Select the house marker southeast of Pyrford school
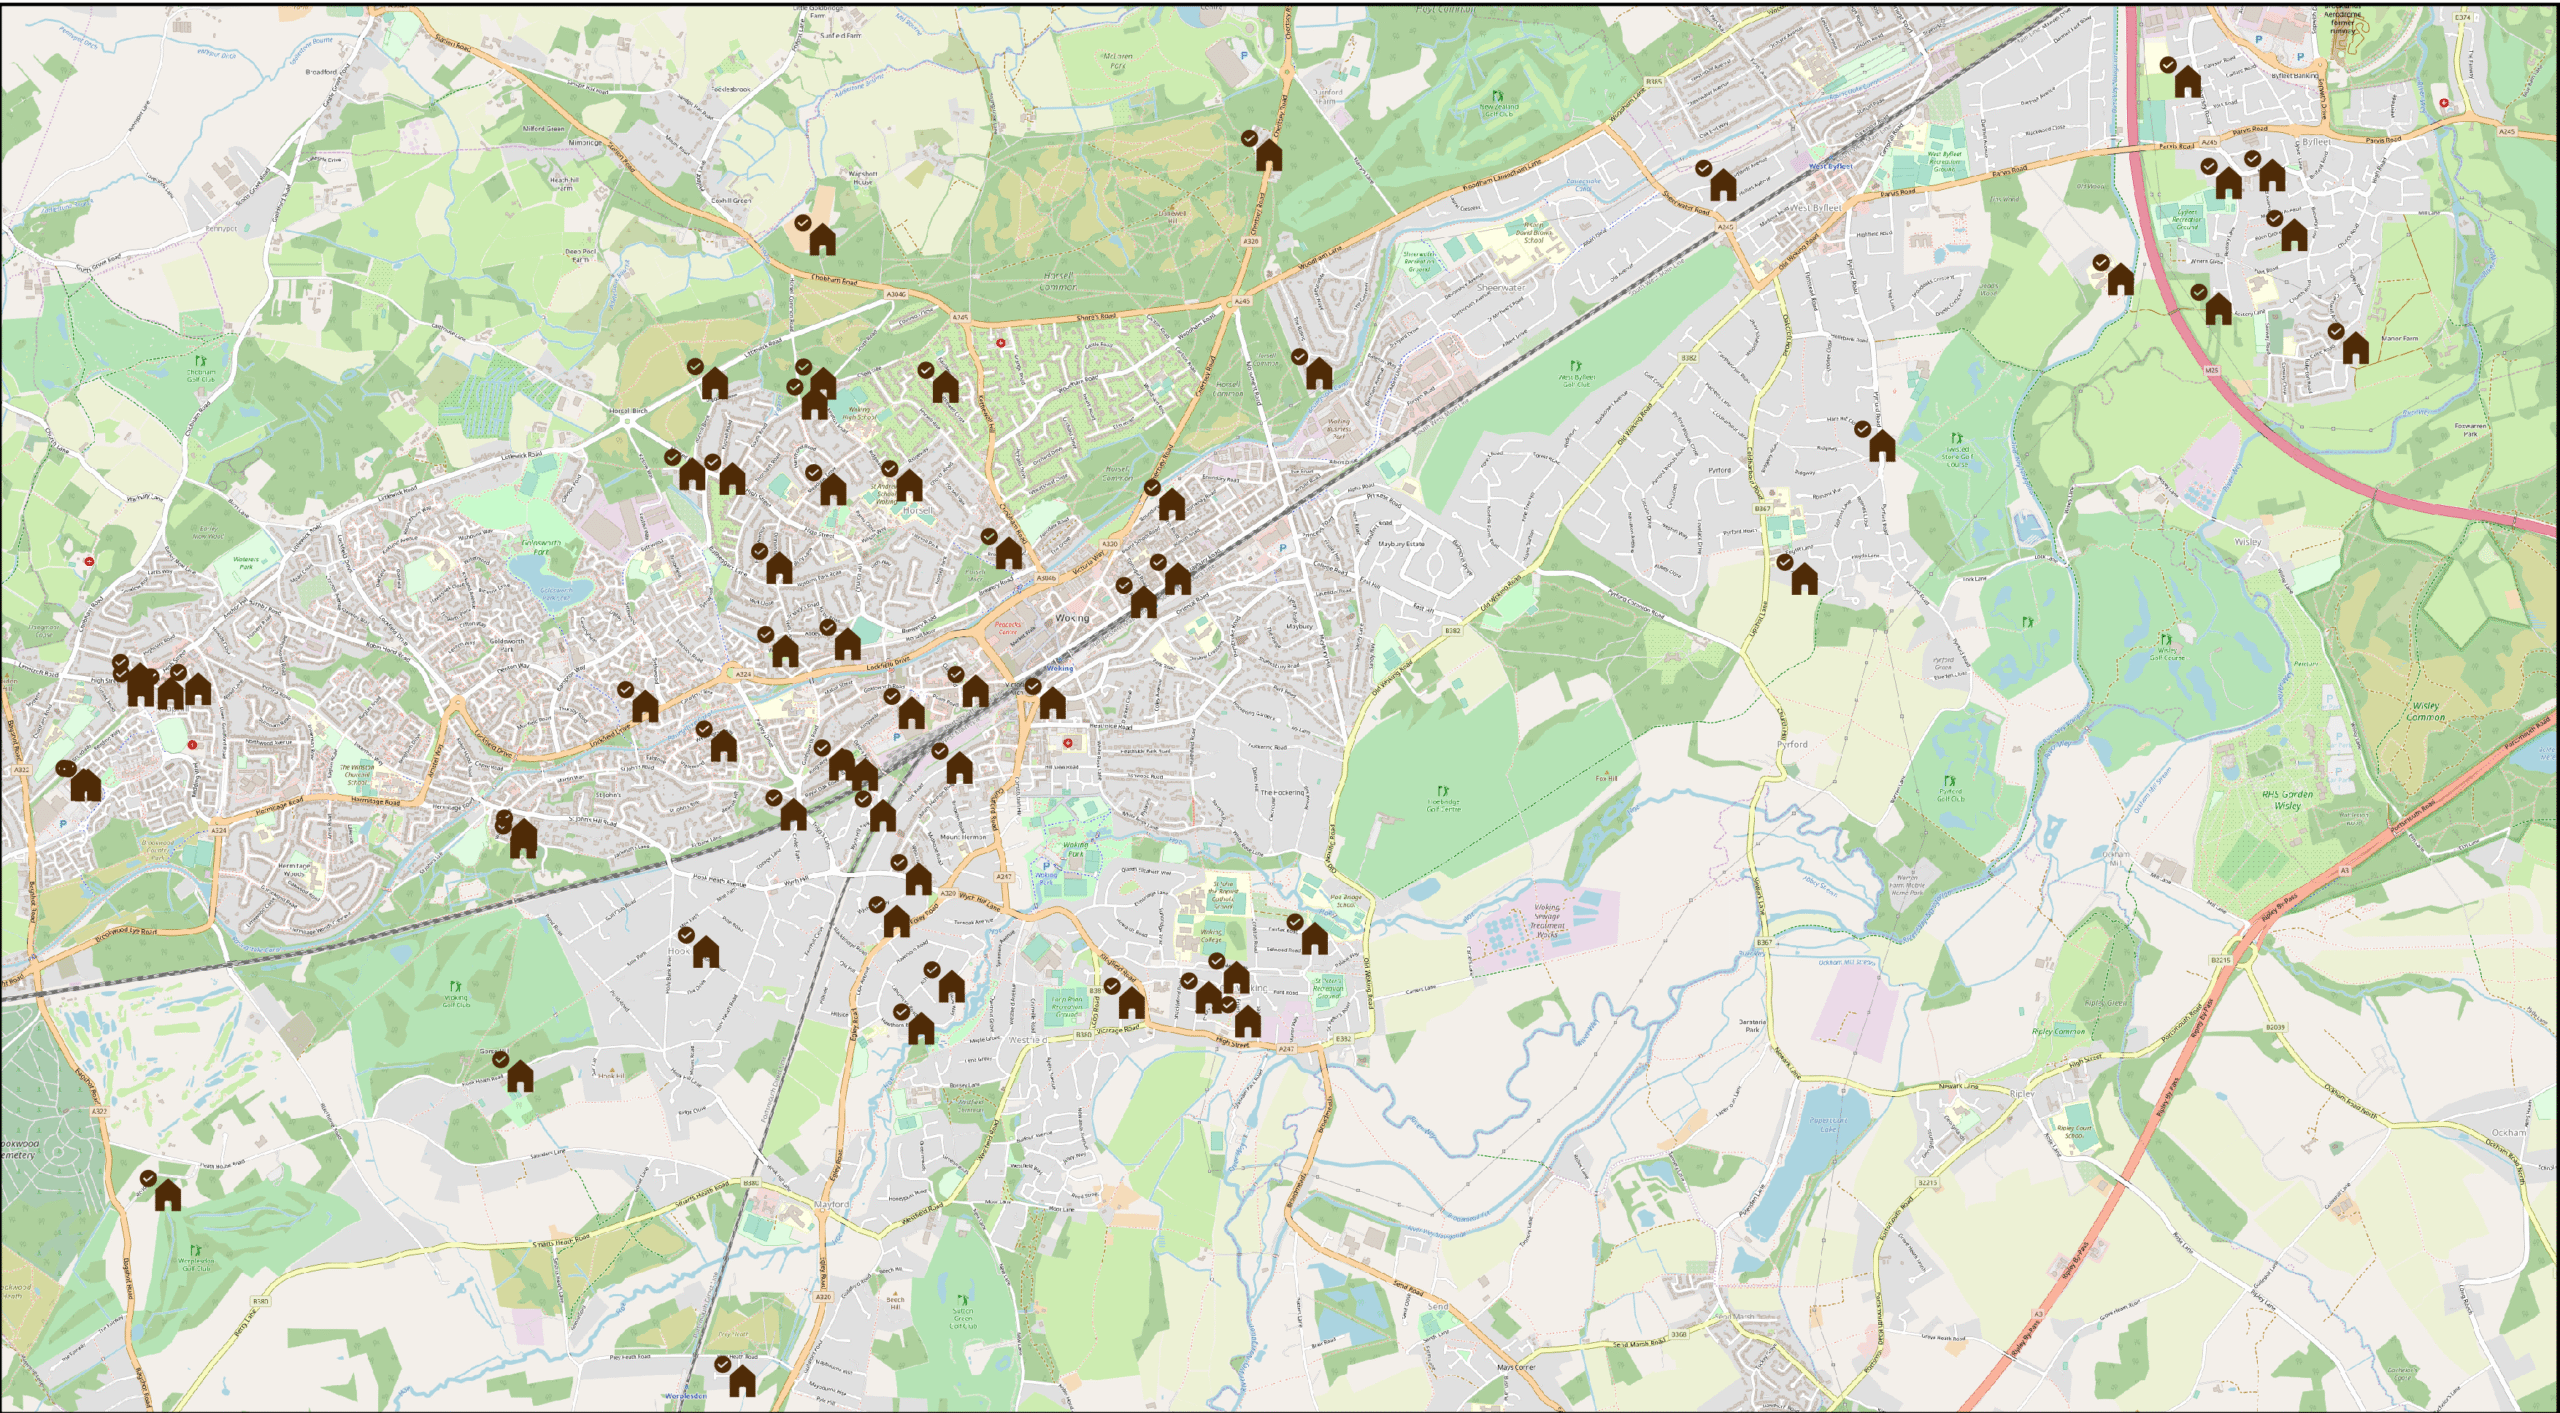 pyautogui.click(x=1804, y=579)
